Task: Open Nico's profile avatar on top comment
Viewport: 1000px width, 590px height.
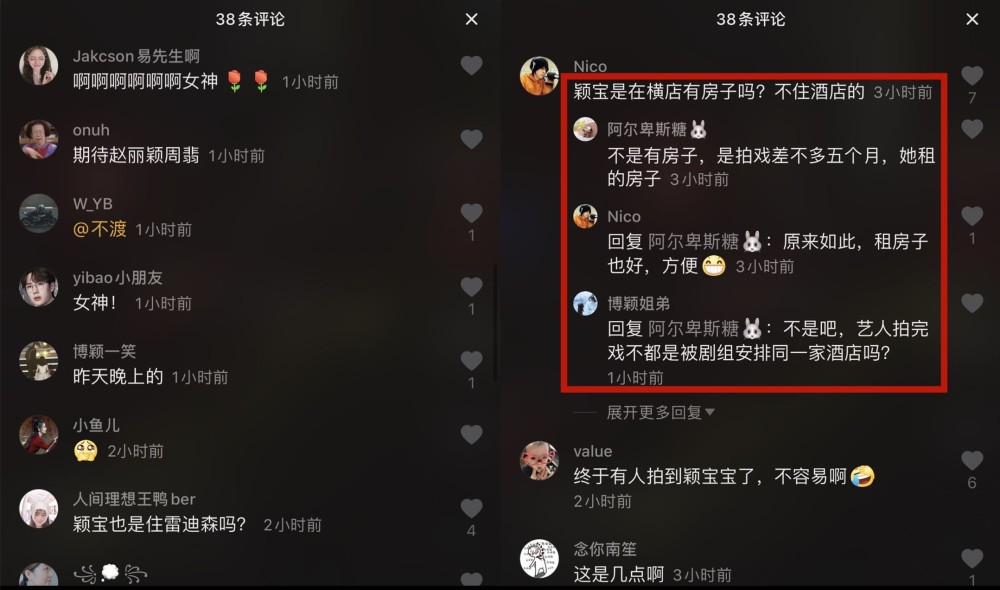Action: [540, 75]
